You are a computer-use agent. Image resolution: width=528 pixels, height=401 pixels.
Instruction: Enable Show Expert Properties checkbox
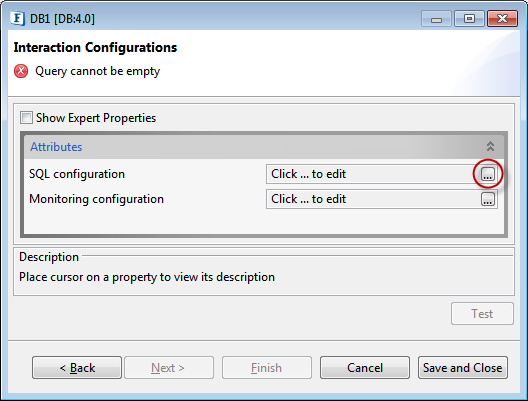26,118
